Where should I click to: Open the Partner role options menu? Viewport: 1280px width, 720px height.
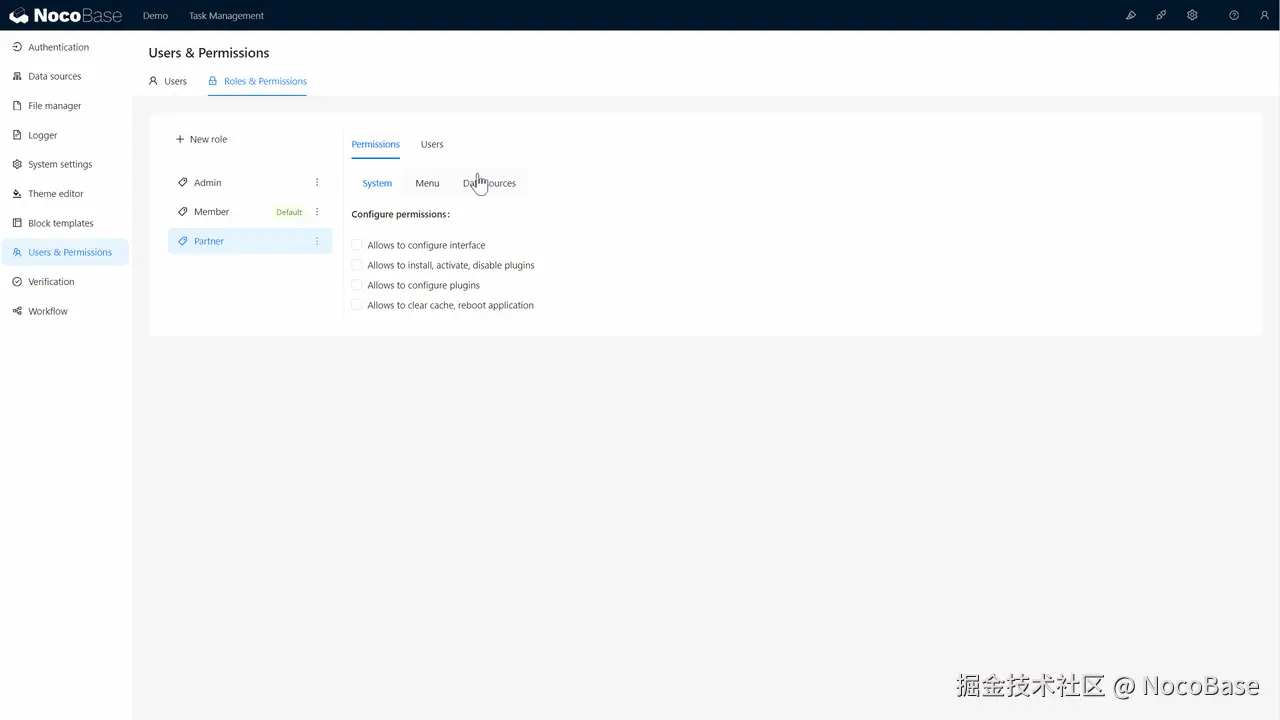pos(317,241)
